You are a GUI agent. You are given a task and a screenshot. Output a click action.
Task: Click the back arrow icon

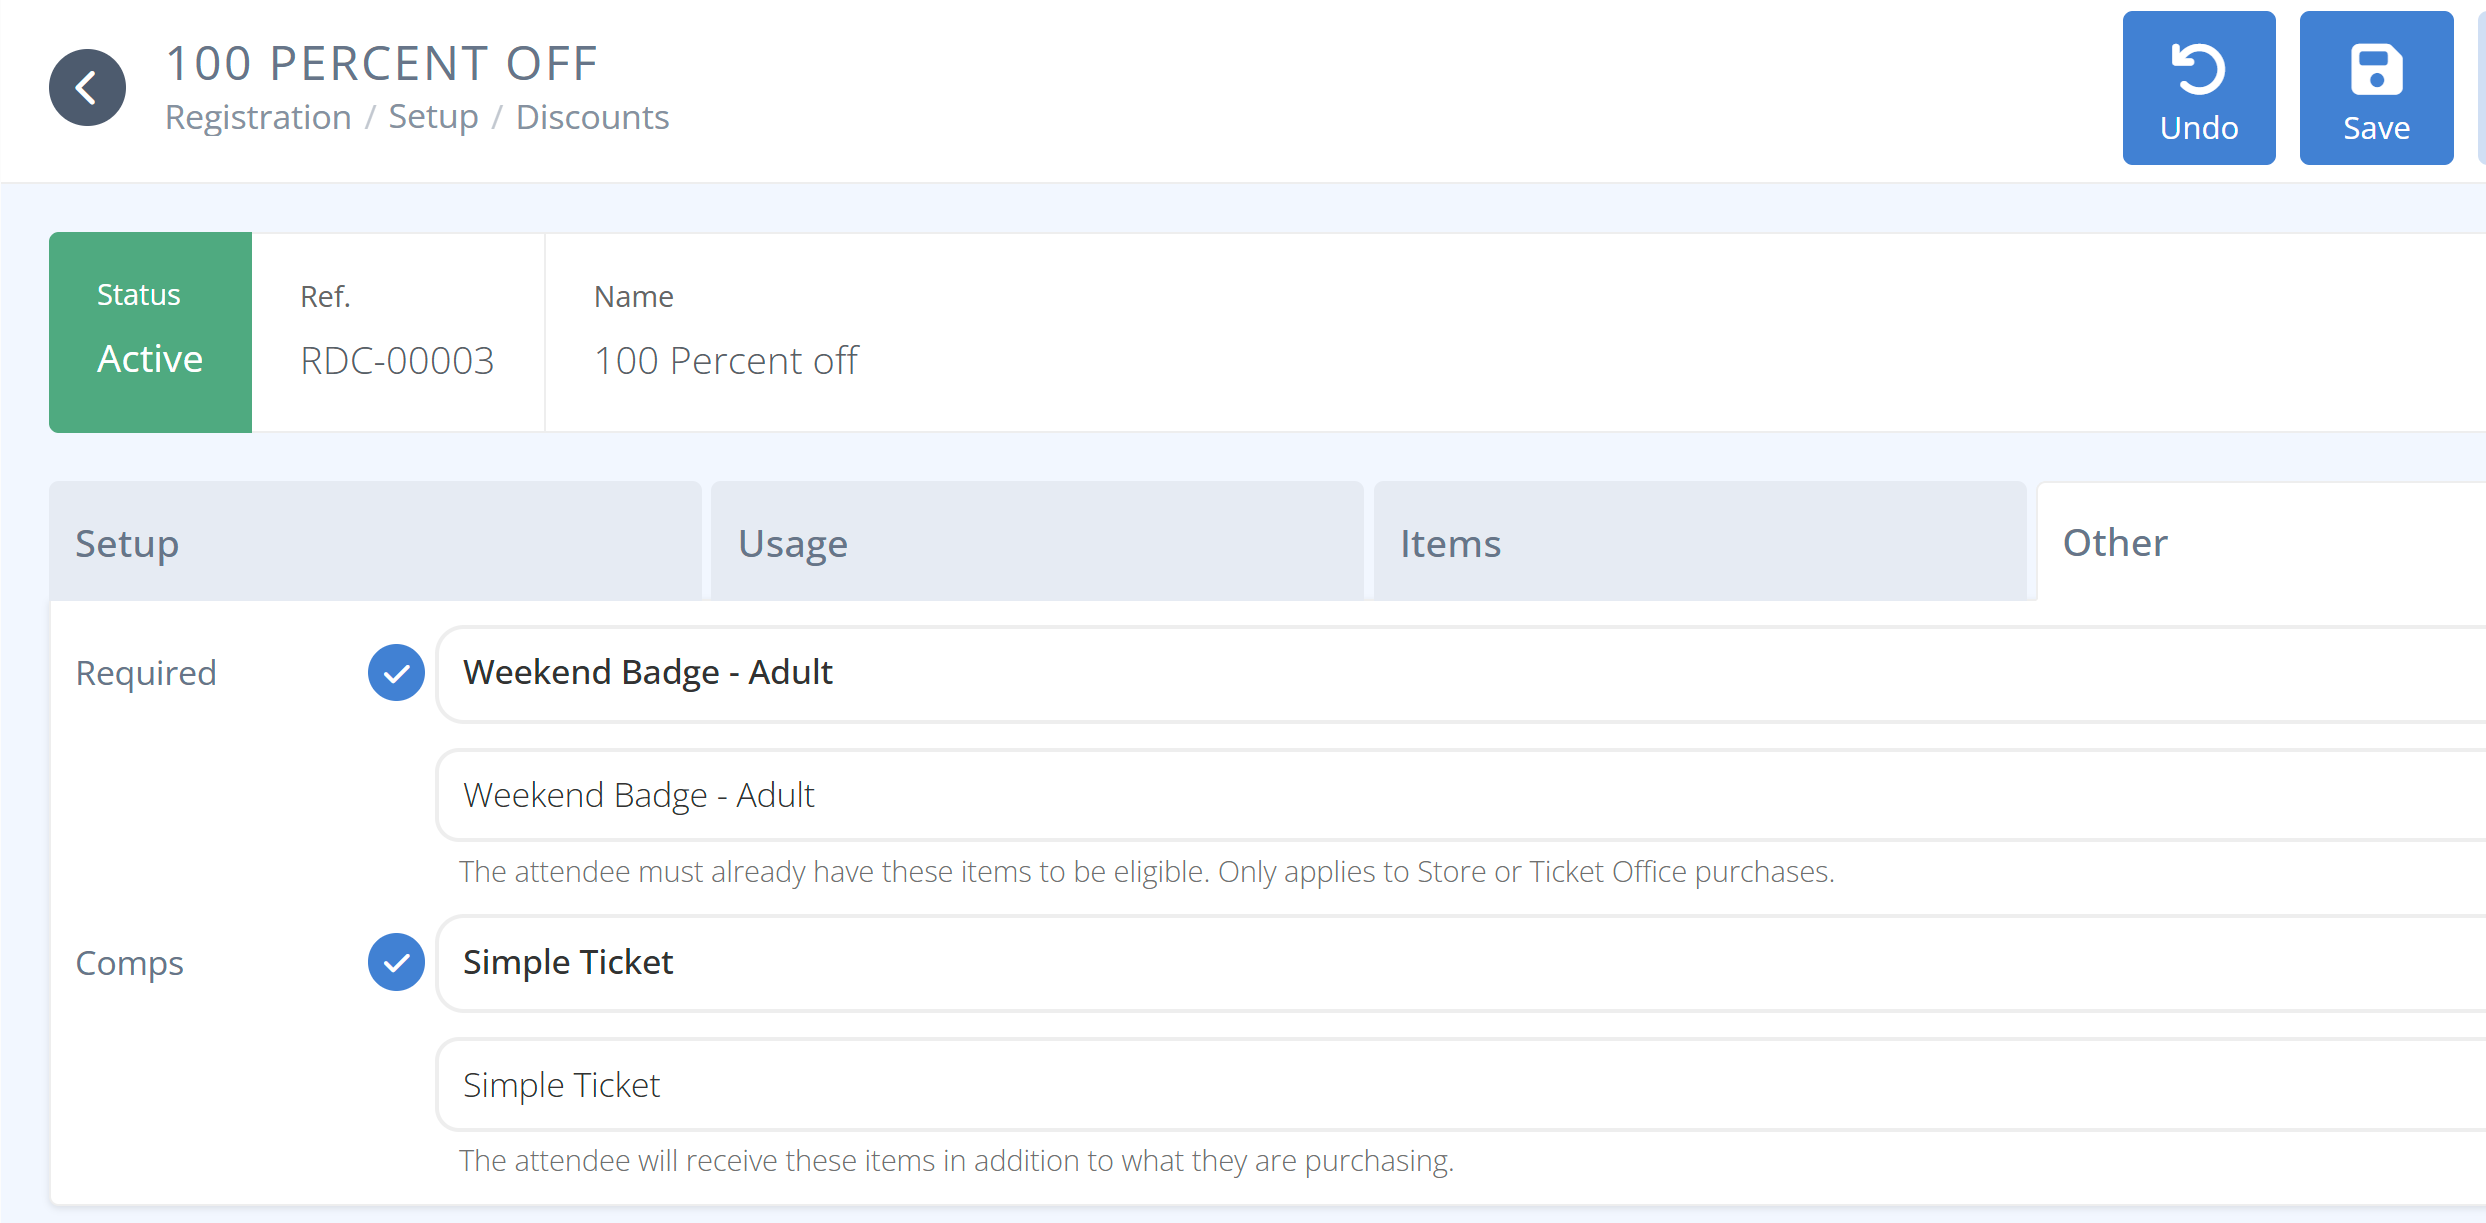(87, 88)
